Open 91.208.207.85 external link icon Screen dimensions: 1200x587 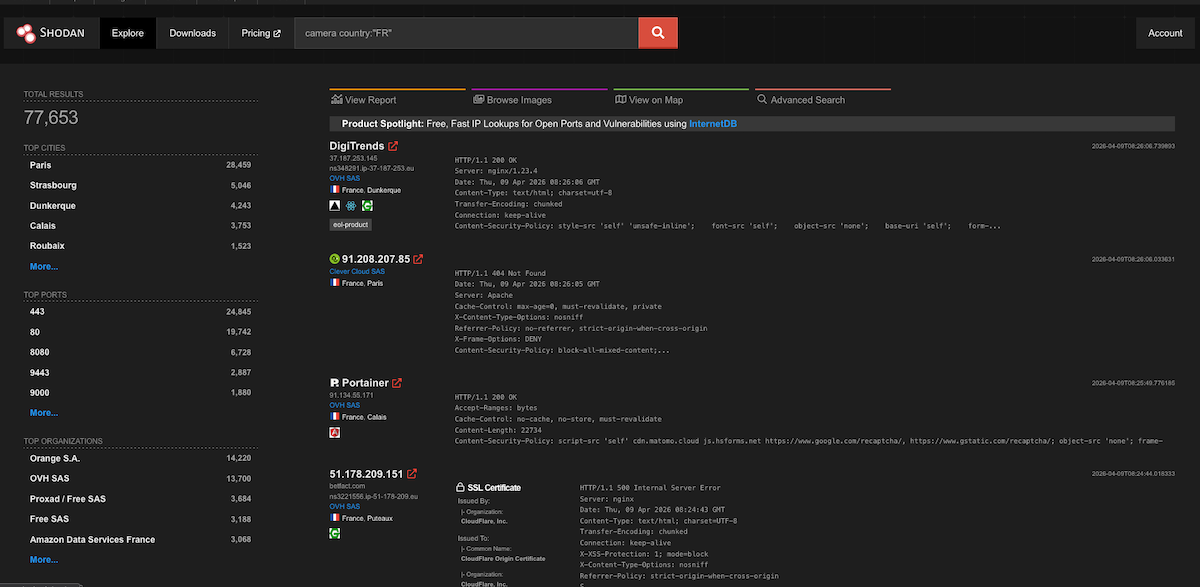(x=418, y=259)
